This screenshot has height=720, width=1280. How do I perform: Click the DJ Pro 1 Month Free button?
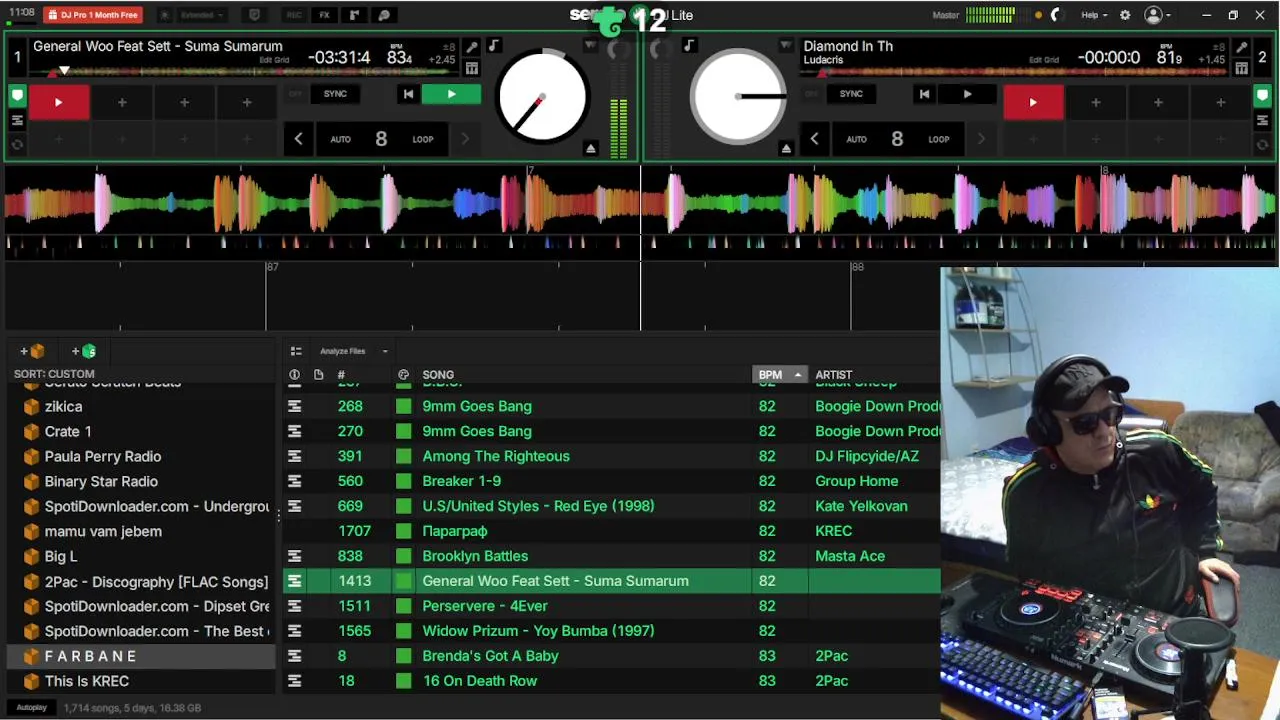coord(93,15)
